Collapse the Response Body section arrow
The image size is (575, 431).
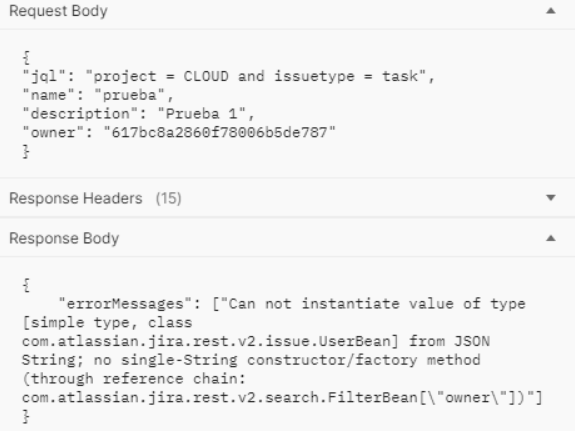pyautogui.click(x=550, y=238)
